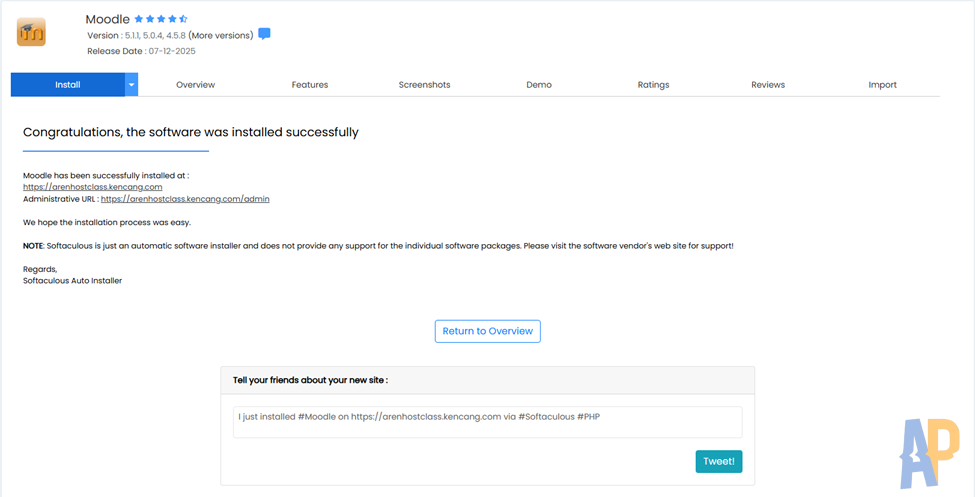
Task: Open the Ratings tab
Action: [653, 85]
